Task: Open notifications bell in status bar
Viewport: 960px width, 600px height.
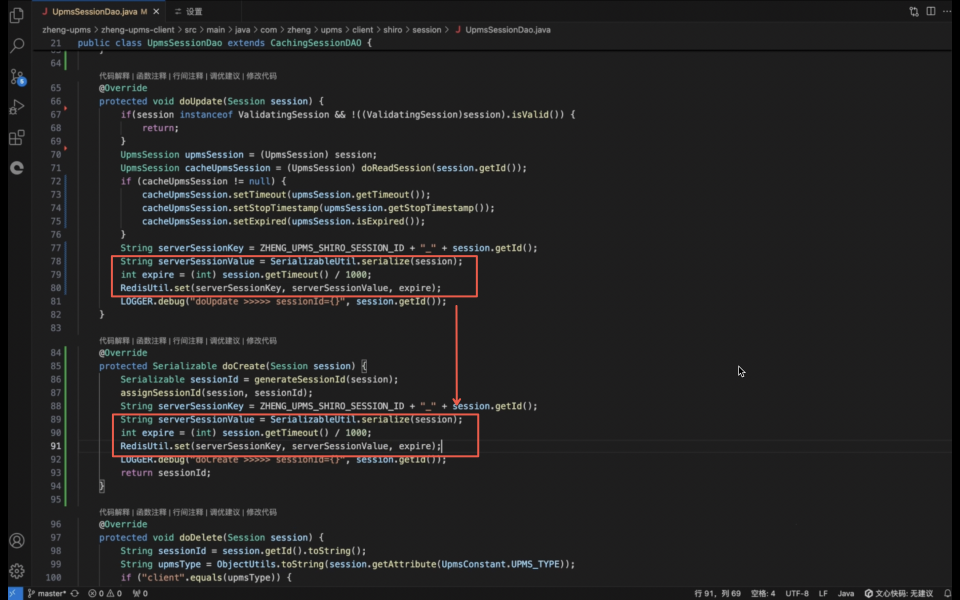Action: tap(947, 593)
